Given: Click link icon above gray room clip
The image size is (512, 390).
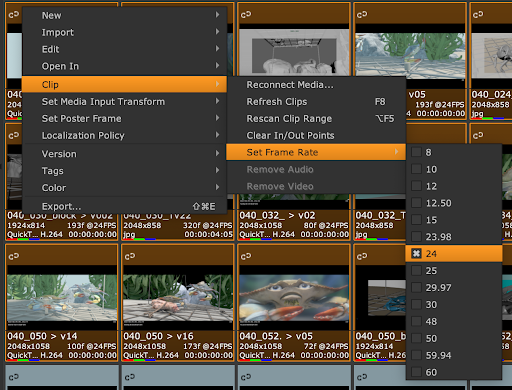Looking at the screenshot, I should (x=246, y=14).
